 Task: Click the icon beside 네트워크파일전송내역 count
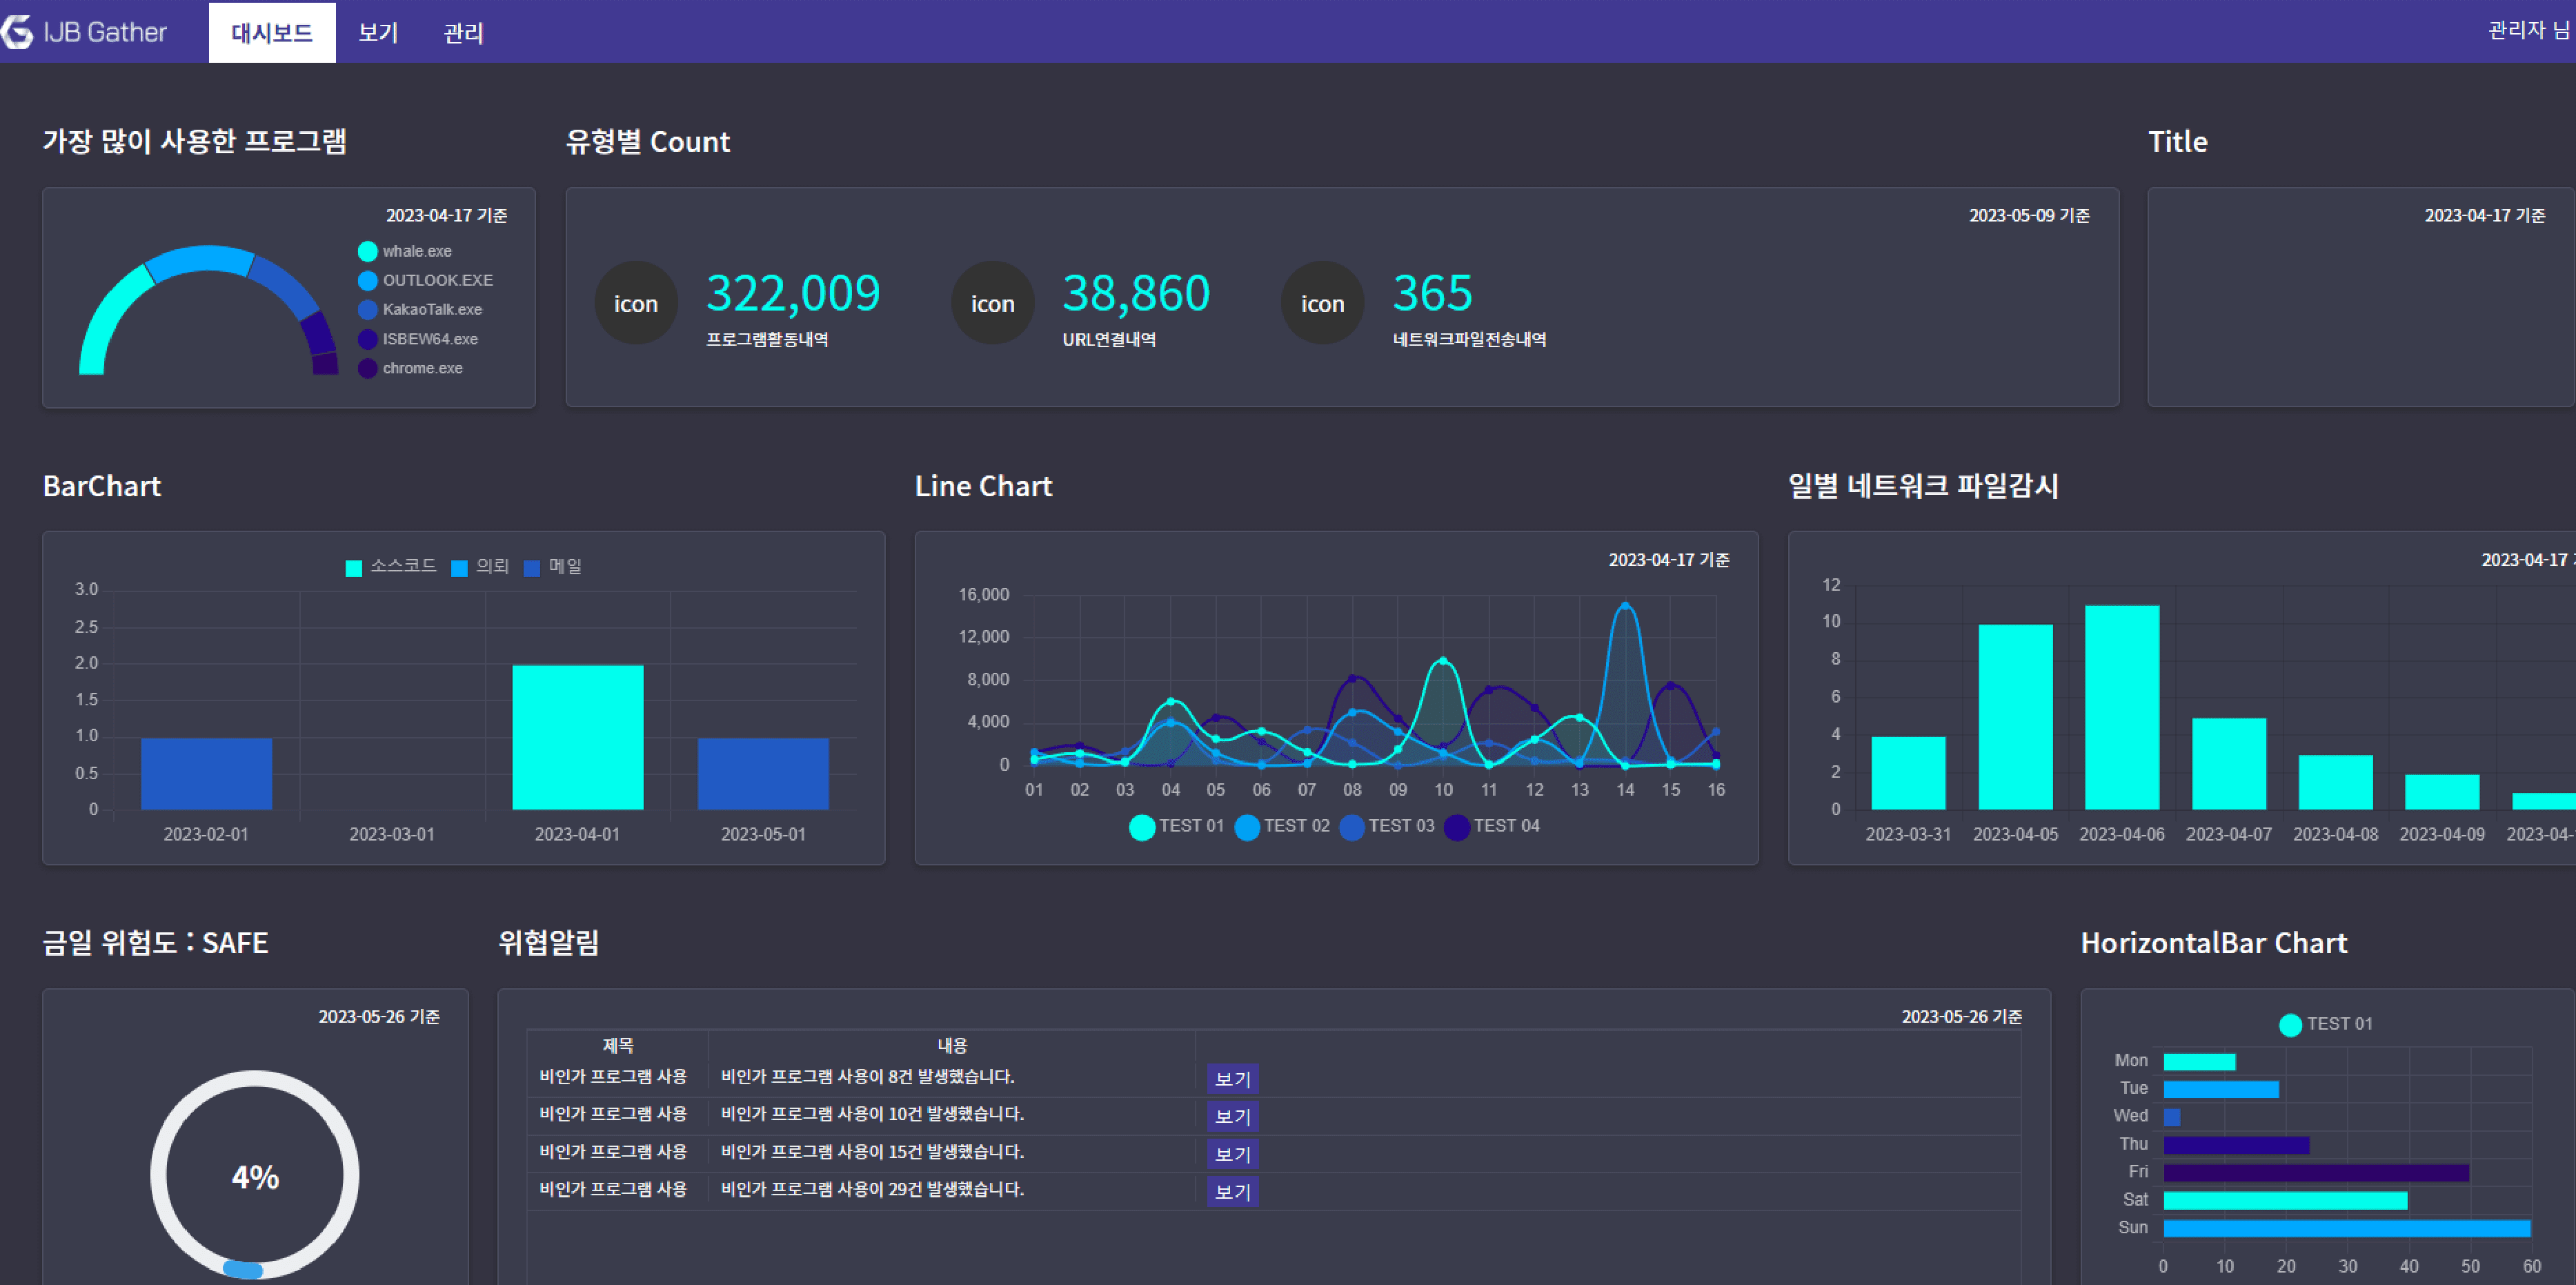tap(1323, 303)
